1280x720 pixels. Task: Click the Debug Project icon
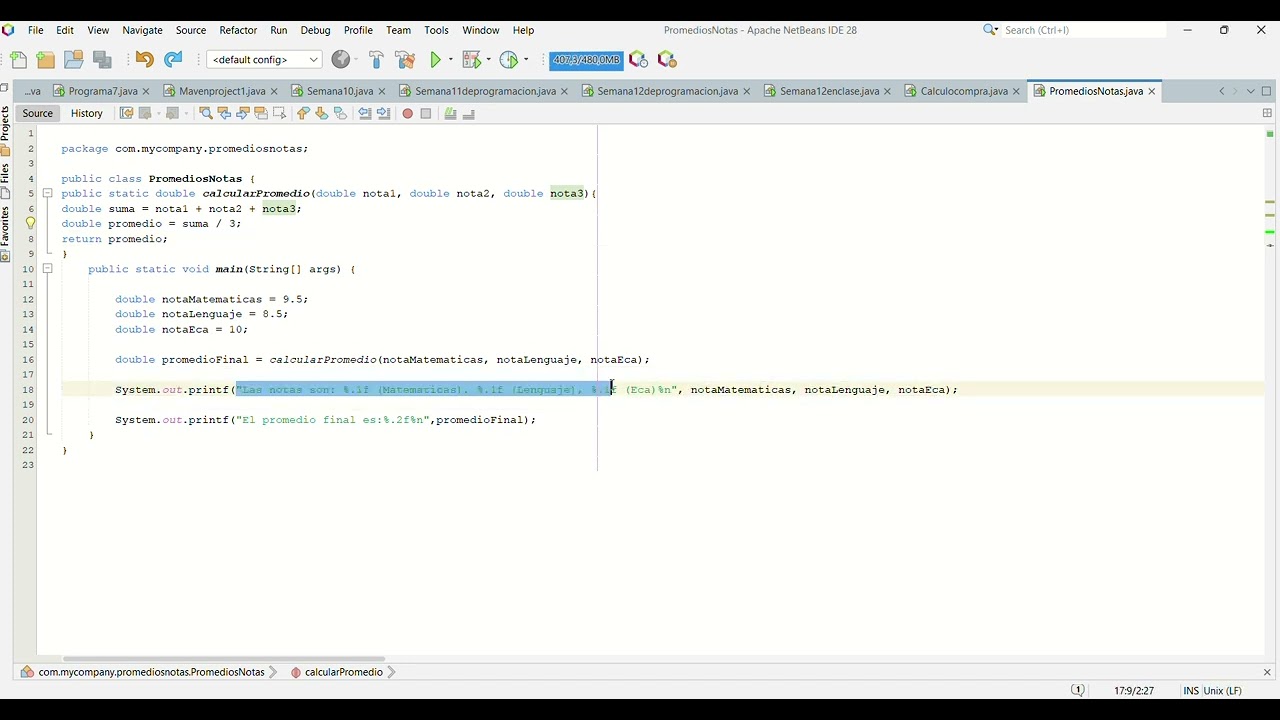coord(472,60)
